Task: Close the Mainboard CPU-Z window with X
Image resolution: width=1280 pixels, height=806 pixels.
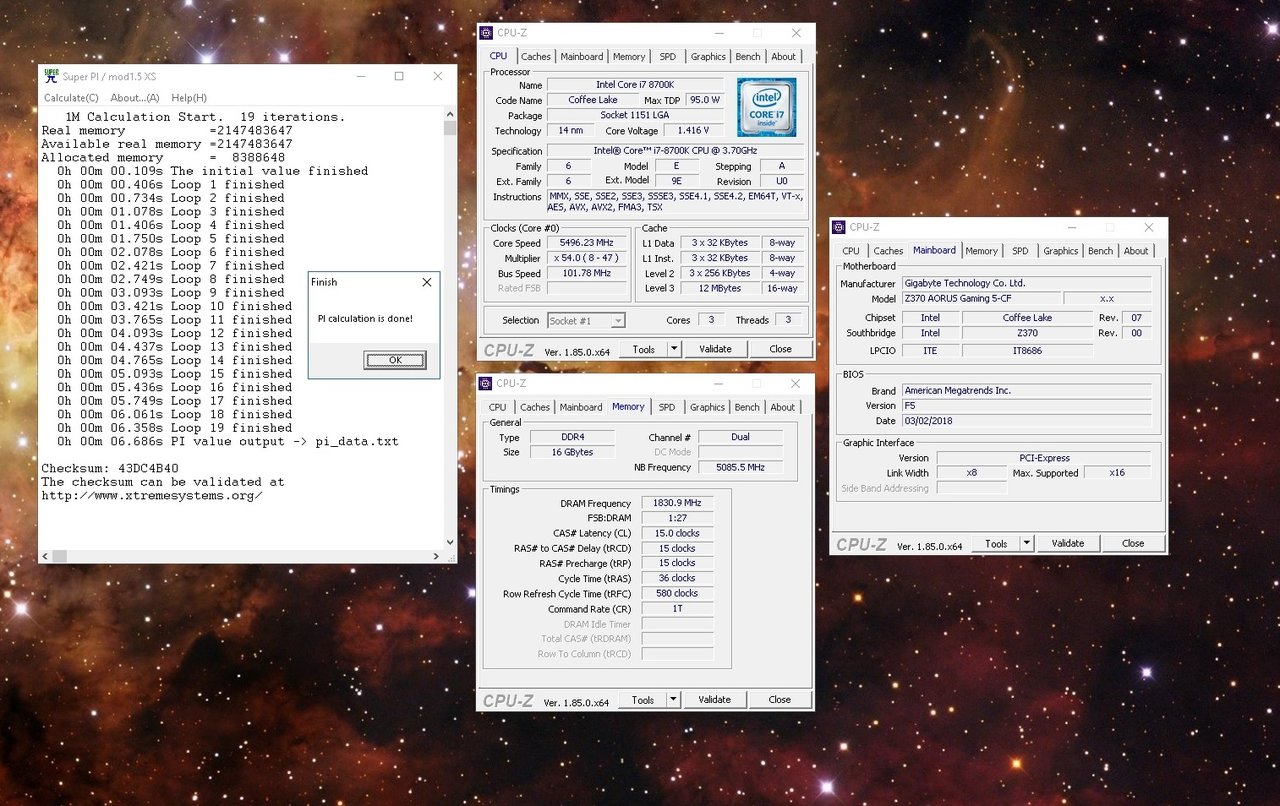Action: pos(1149,227)
